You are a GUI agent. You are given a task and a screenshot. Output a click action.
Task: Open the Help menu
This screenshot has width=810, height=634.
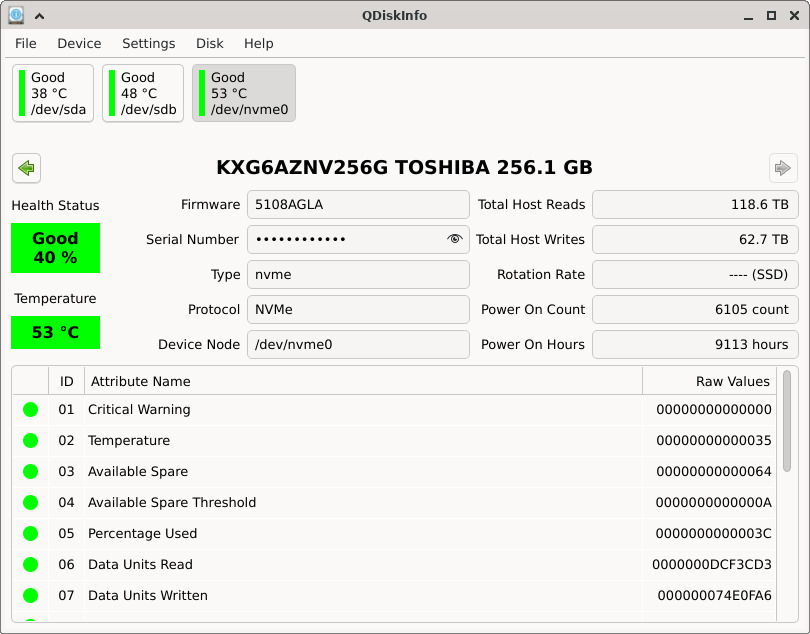(259, 43)
